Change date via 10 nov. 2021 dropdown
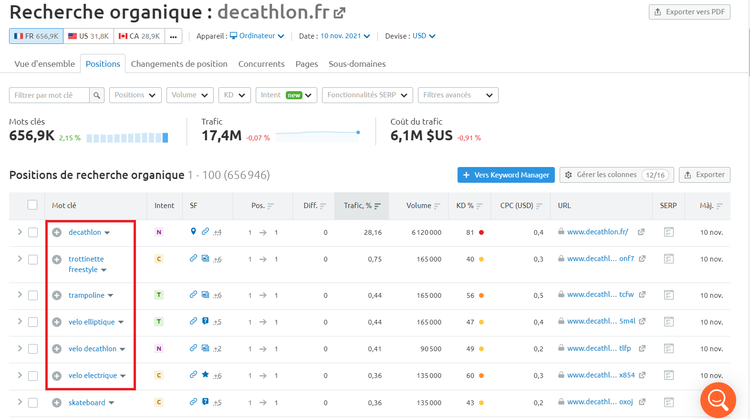Image resolution: width=750 pixels, height=419 pixels. coord(345,36)
